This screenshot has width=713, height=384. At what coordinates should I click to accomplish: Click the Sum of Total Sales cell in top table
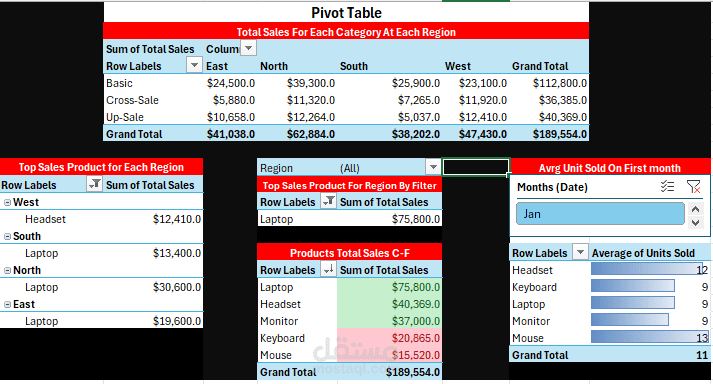[x=150, y=49]
